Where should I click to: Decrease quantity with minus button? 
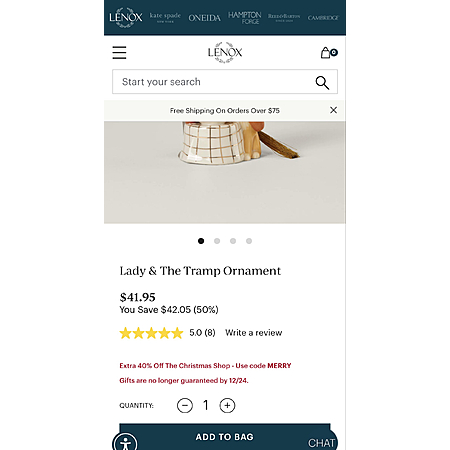point(185,405)
